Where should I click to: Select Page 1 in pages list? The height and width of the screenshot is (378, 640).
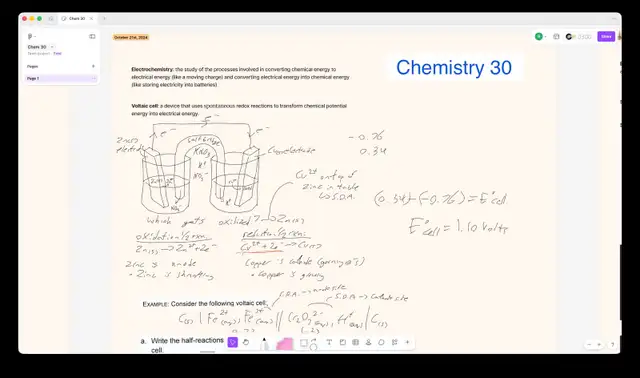(x=60, y=78)
